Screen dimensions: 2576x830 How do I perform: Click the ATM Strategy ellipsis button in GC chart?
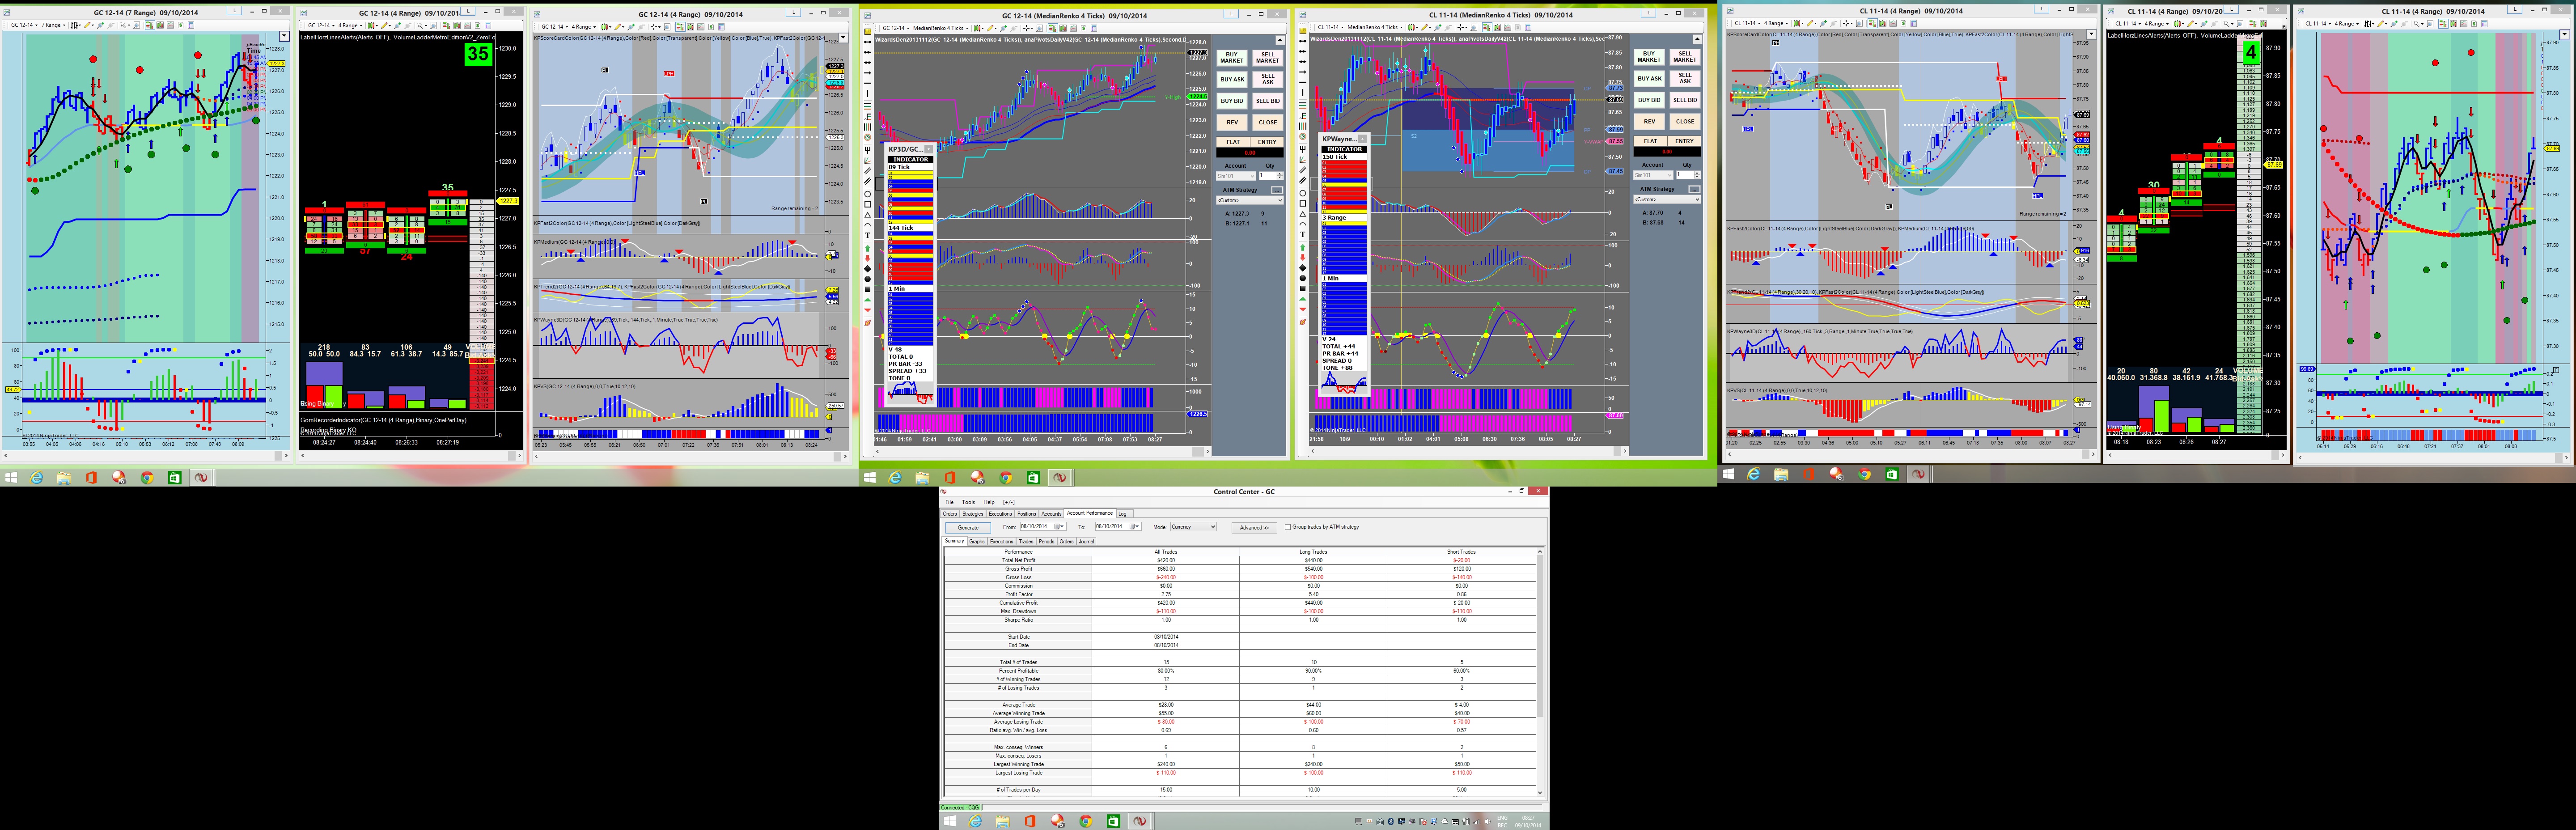click(x=1276, y=189)
